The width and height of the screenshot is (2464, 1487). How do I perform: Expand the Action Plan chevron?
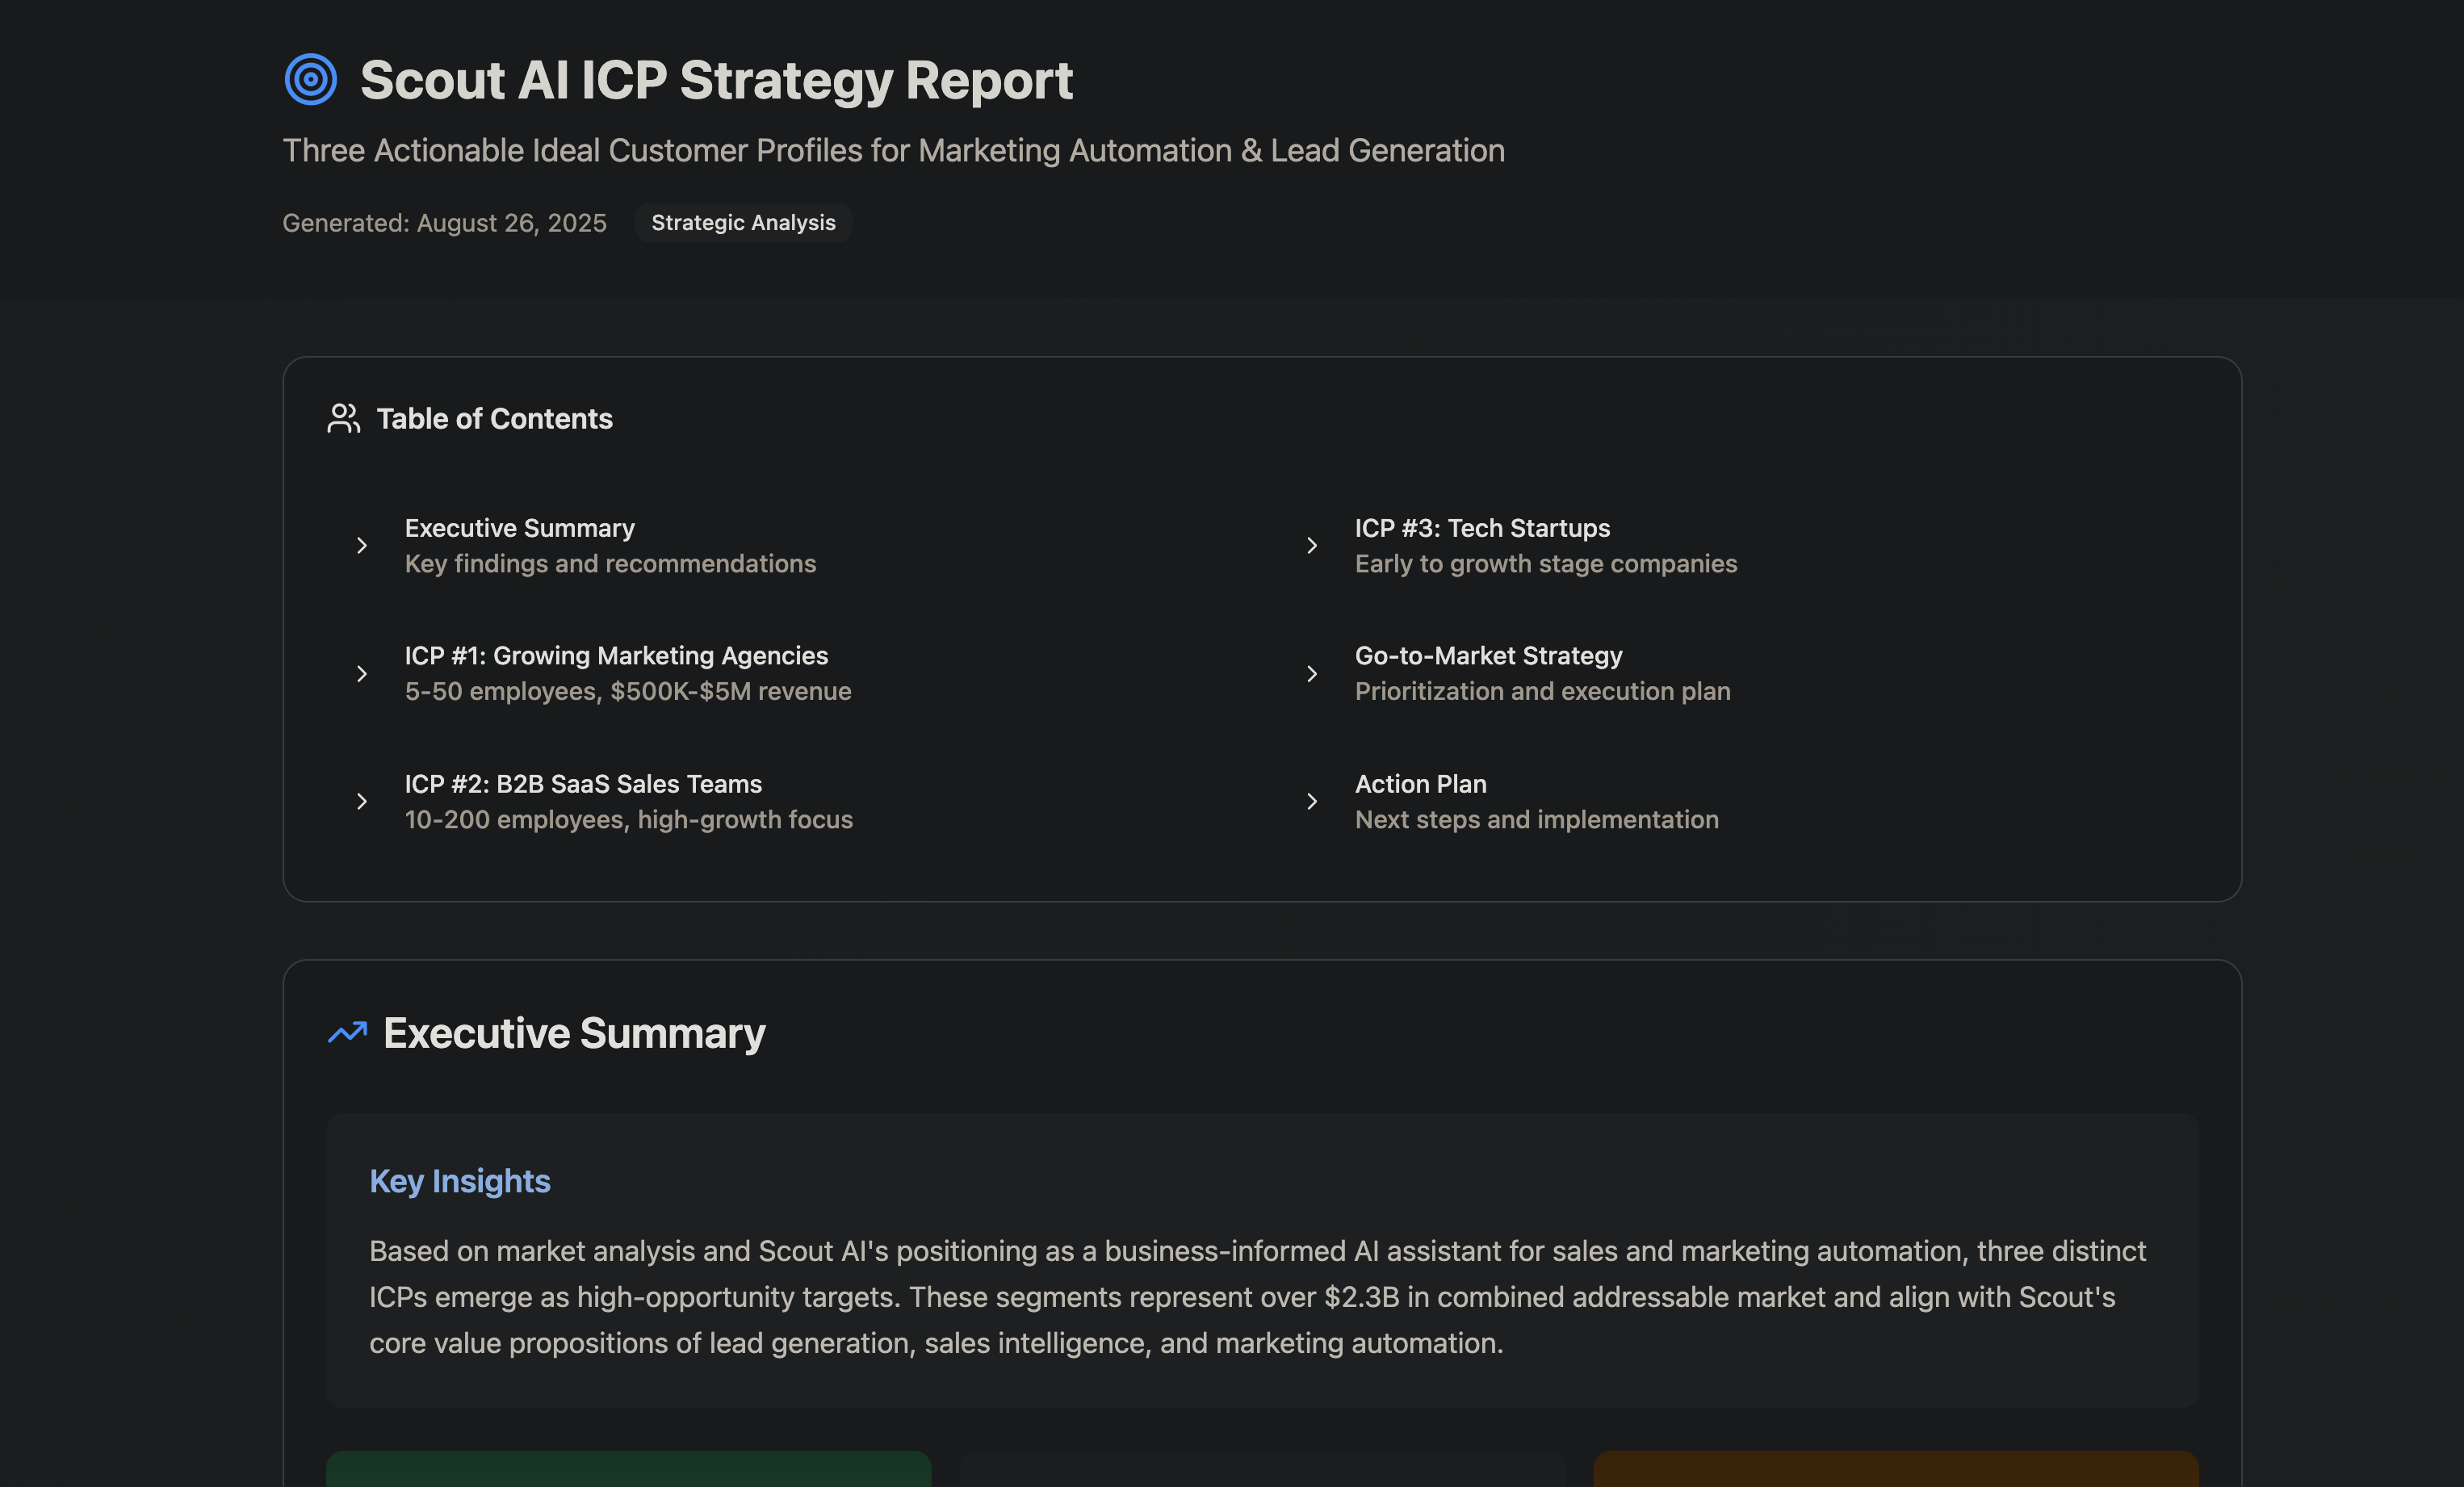pos(1312,801)
